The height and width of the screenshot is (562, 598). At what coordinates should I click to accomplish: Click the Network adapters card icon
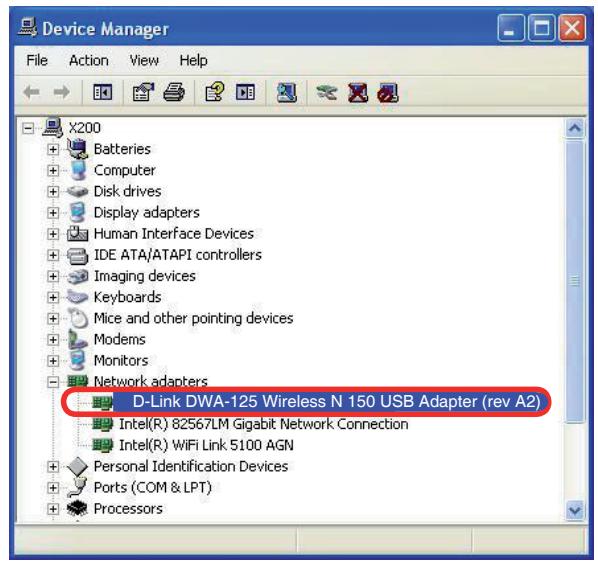point(77,381)
